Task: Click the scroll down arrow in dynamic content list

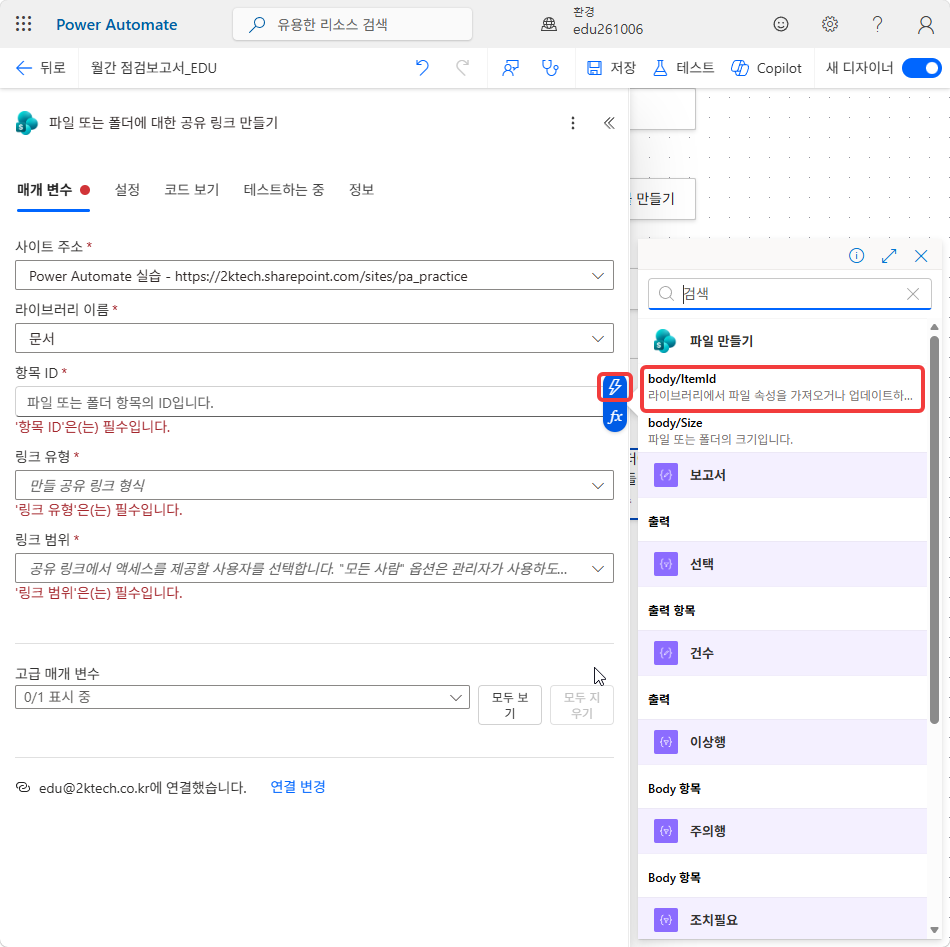Action: click(x=934, y=931)
